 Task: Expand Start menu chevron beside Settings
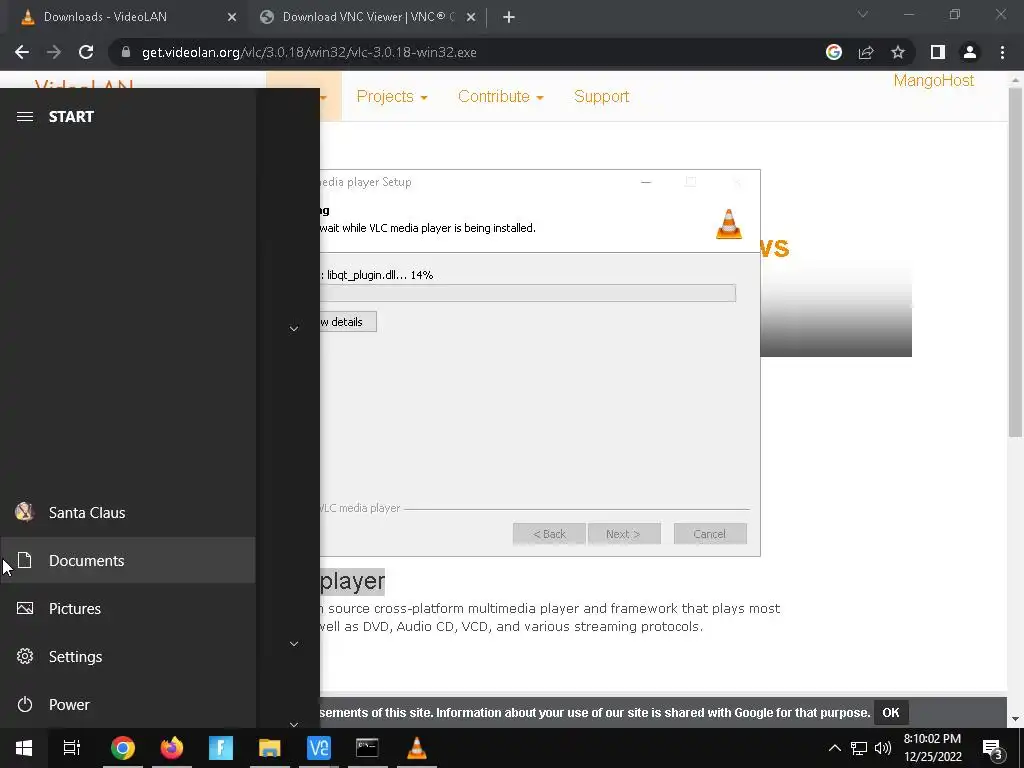coord(294,644)
